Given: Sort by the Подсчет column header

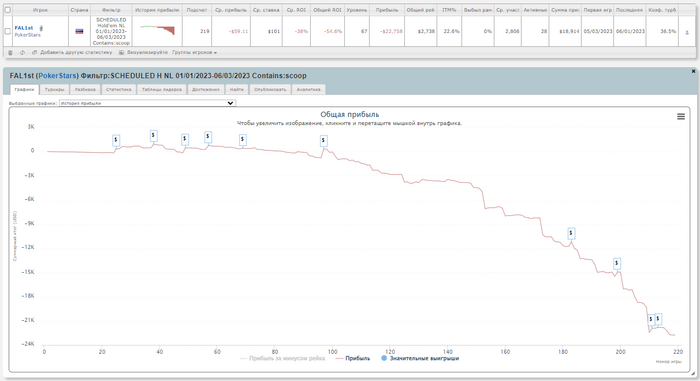Looking at the screenshot, I should point(197,10).
